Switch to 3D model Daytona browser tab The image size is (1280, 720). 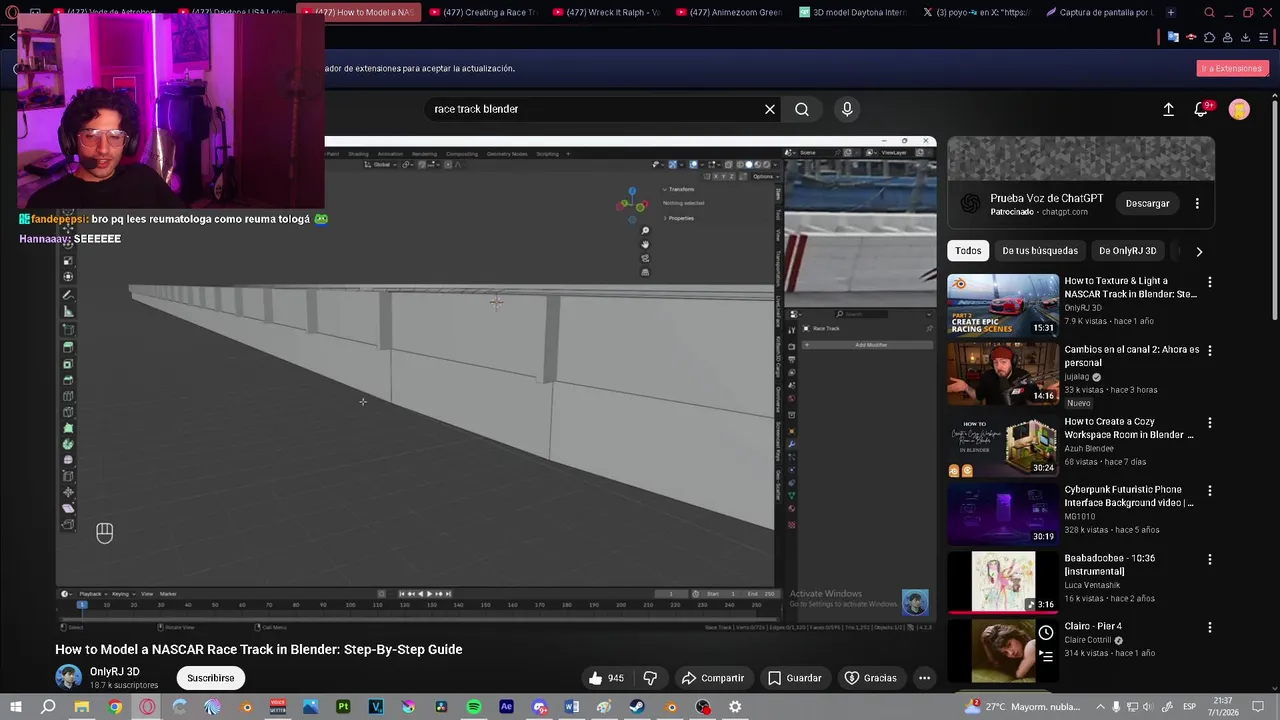pyautogui.click(x=853, y=12)
